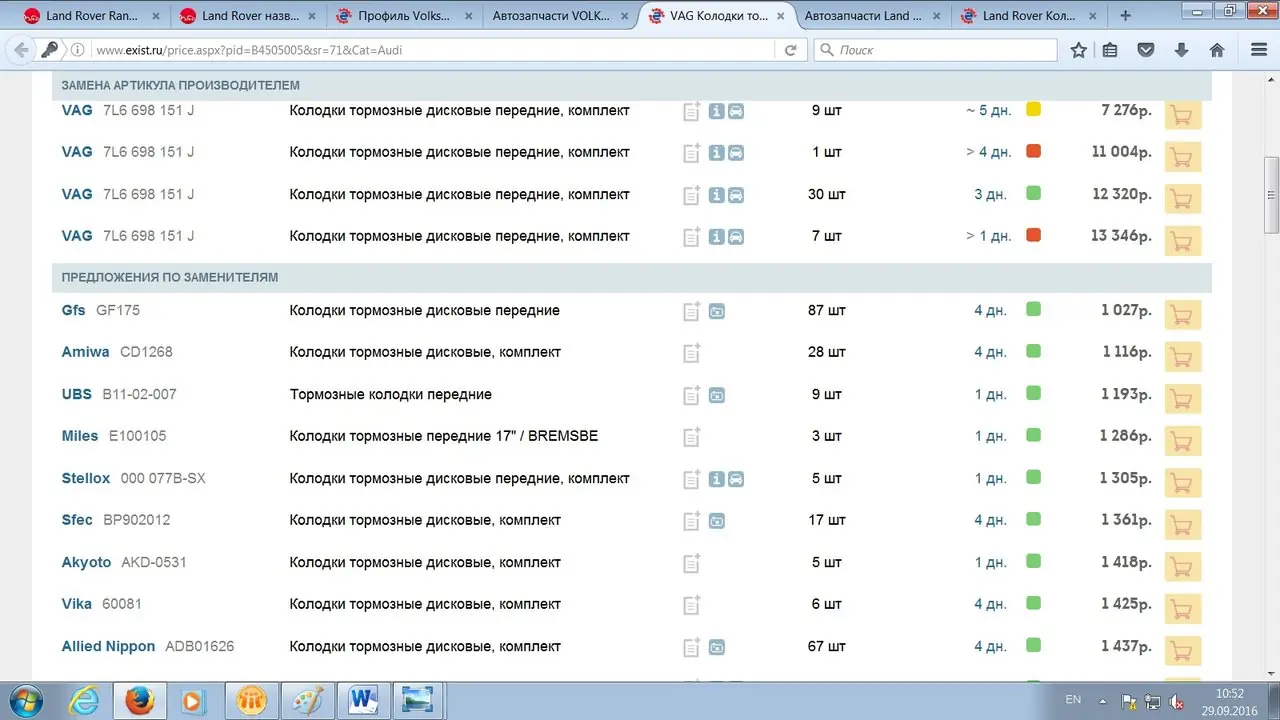This screenshot has width=1280, height=720.
Task: Launch Internet Explorer from taskbar
Action: 84,700
